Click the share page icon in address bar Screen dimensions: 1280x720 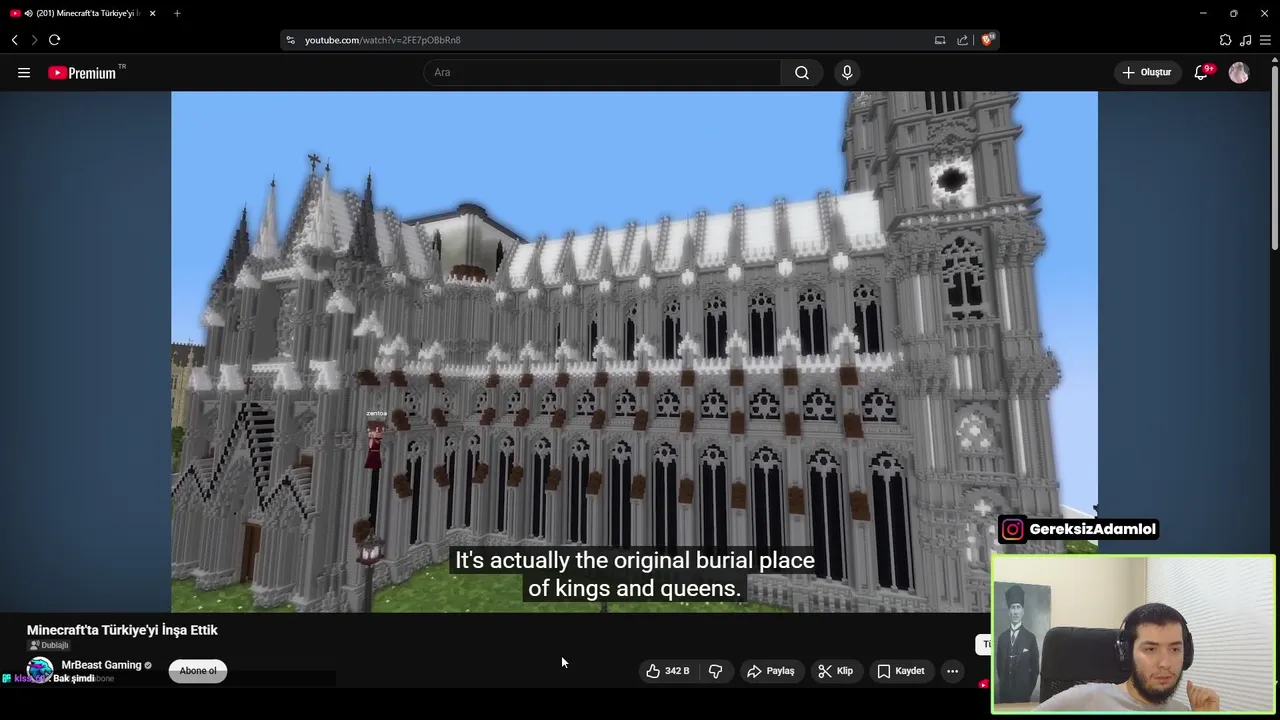tap(962, 40)
